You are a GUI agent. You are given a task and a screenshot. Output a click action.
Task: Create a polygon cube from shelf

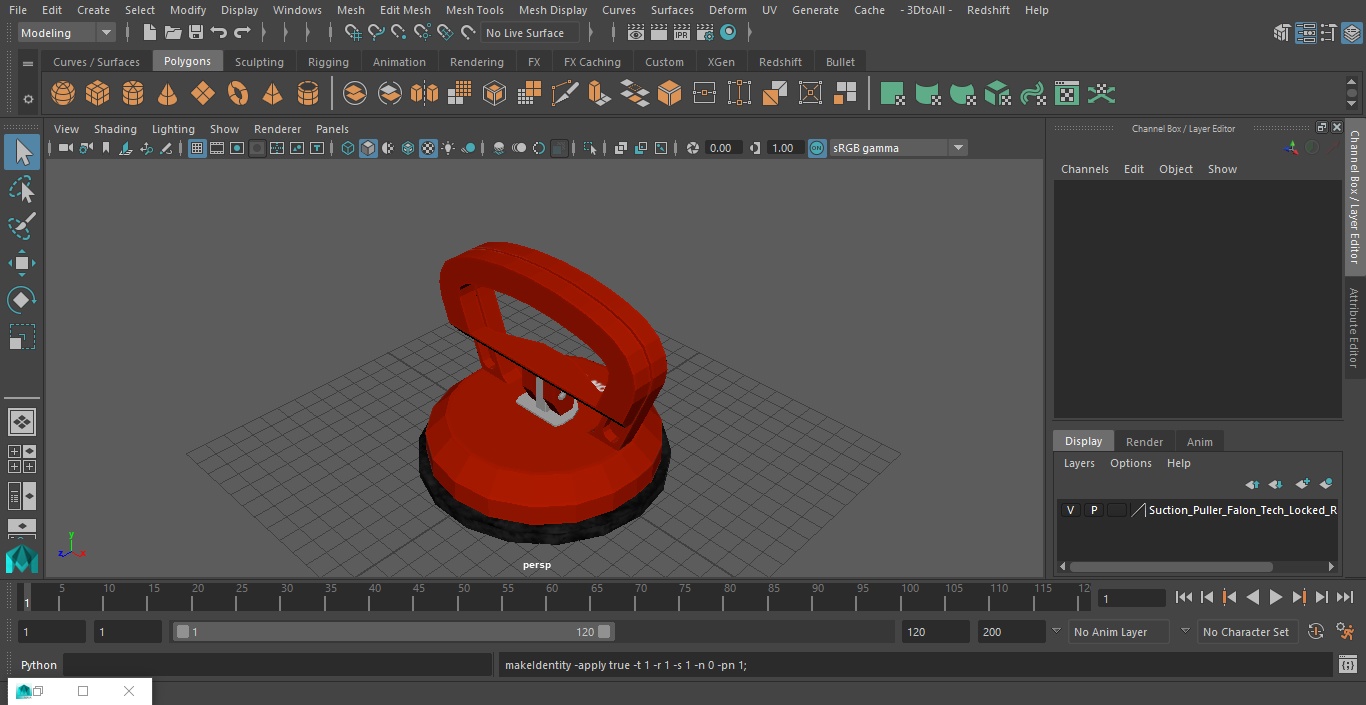pos(98,94)
